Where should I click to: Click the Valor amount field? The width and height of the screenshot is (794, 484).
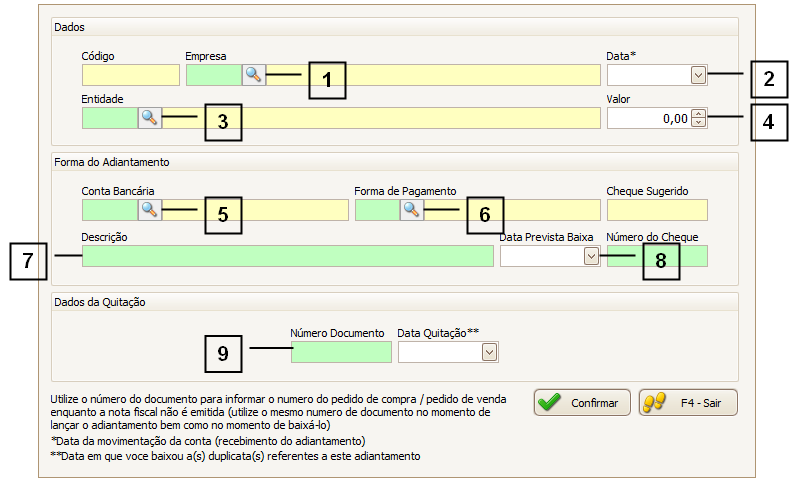(648, 118)
